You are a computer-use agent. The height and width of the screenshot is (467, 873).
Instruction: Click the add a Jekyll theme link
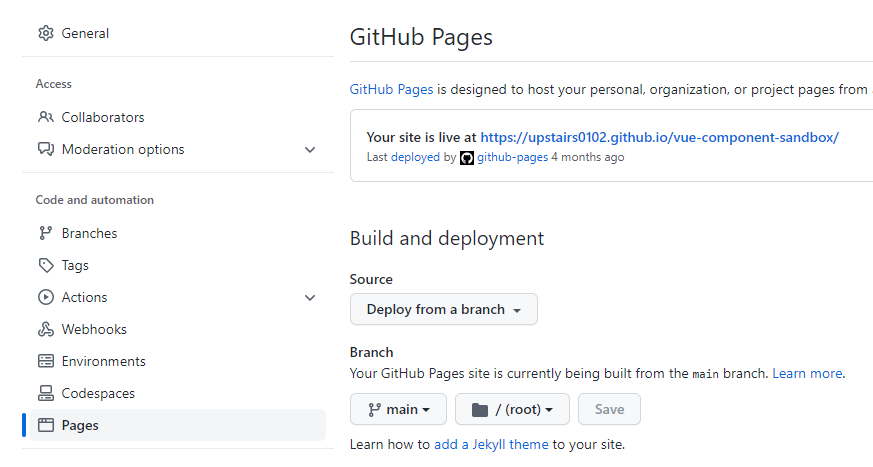tap(491, 444)
